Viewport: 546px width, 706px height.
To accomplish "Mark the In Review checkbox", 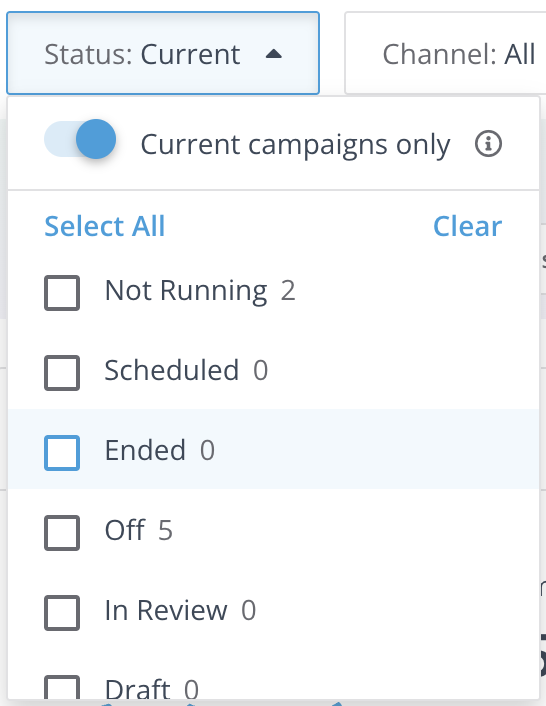I will point(62,613).
